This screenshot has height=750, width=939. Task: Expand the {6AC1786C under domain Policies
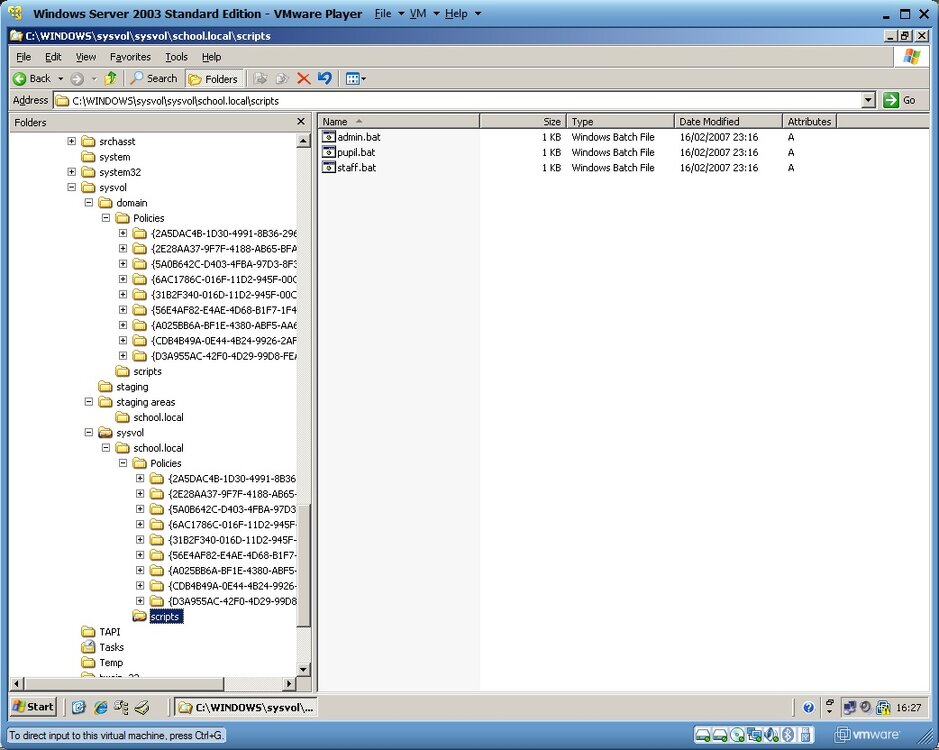tap(123, 279)
